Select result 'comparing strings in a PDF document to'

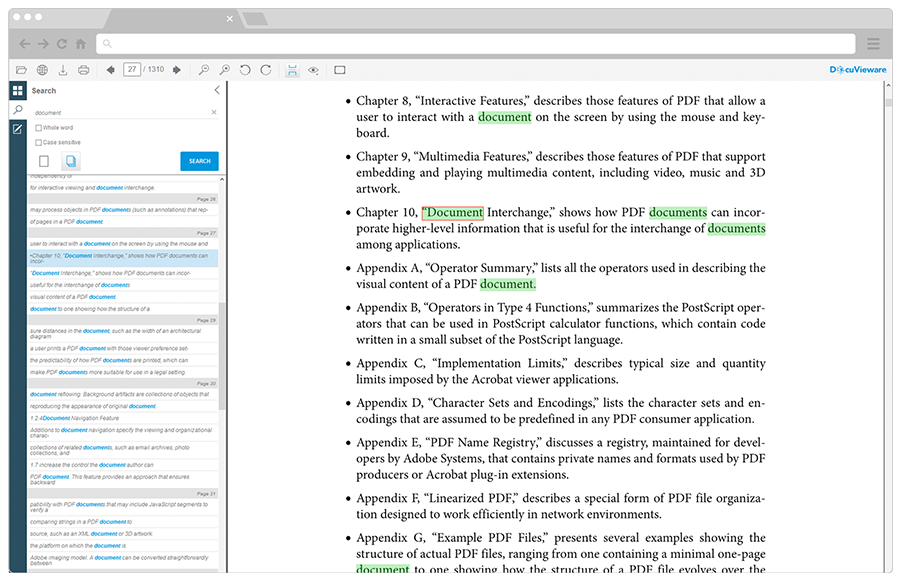click(123, 522)
